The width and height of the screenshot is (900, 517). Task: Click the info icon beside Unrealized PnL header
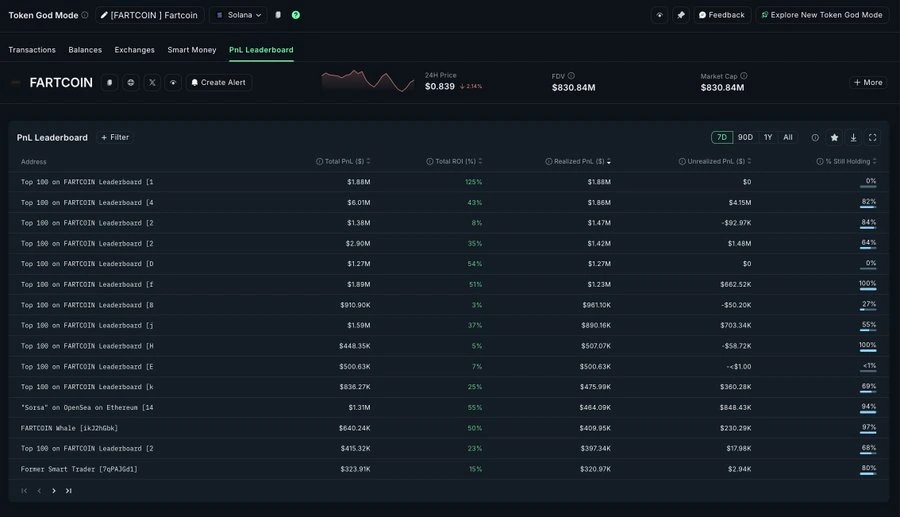(682, 161)
